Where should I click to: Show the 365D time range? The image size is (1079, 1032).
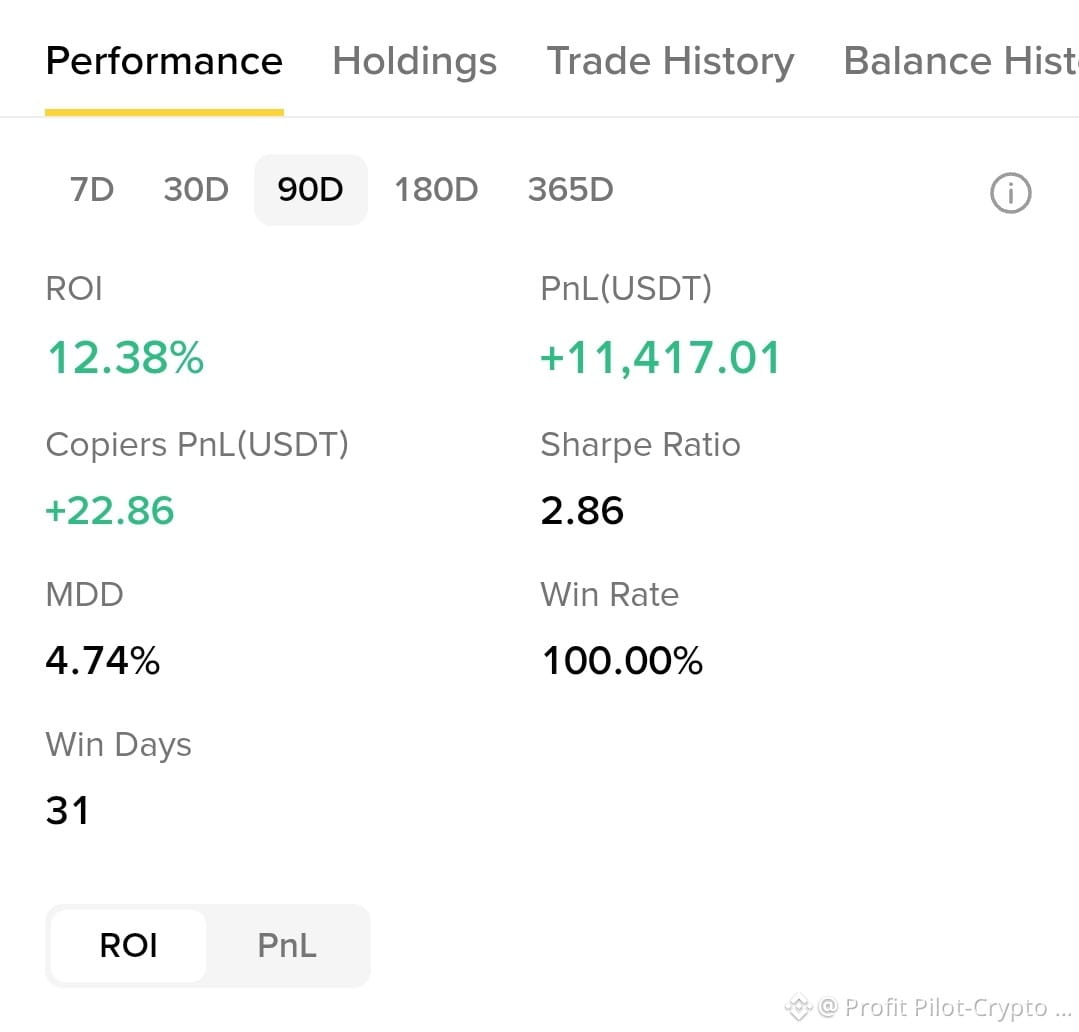(x=570, y=190)
